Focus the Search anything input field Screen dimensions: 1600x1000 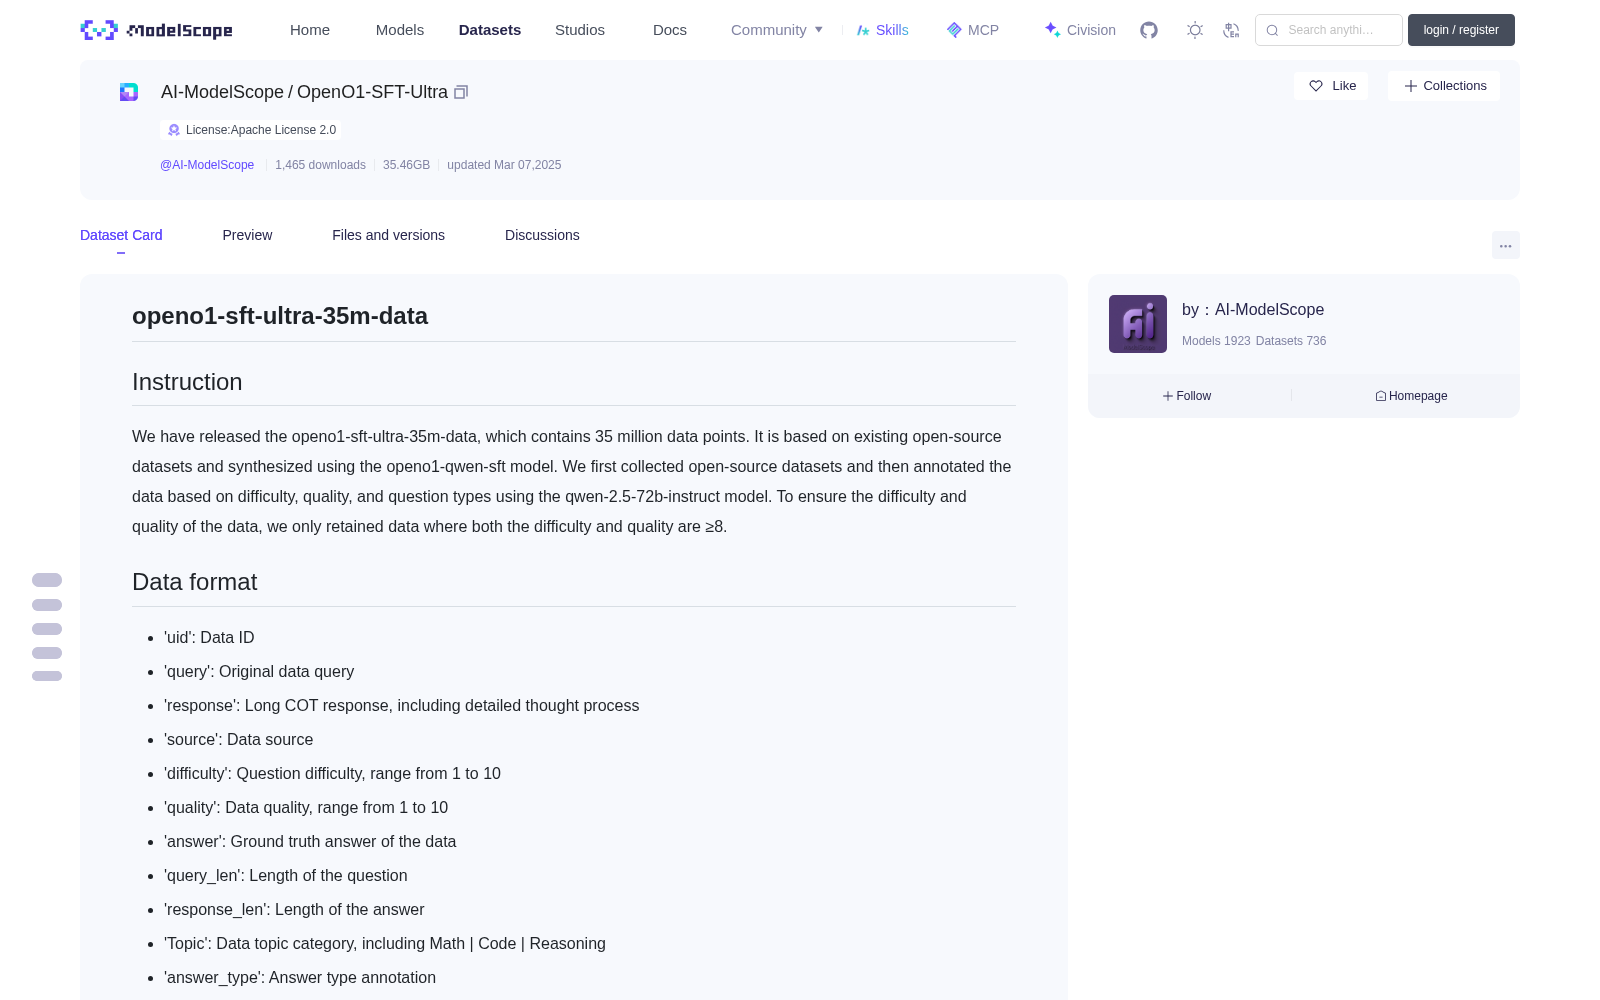click(x=1329, y=30)
